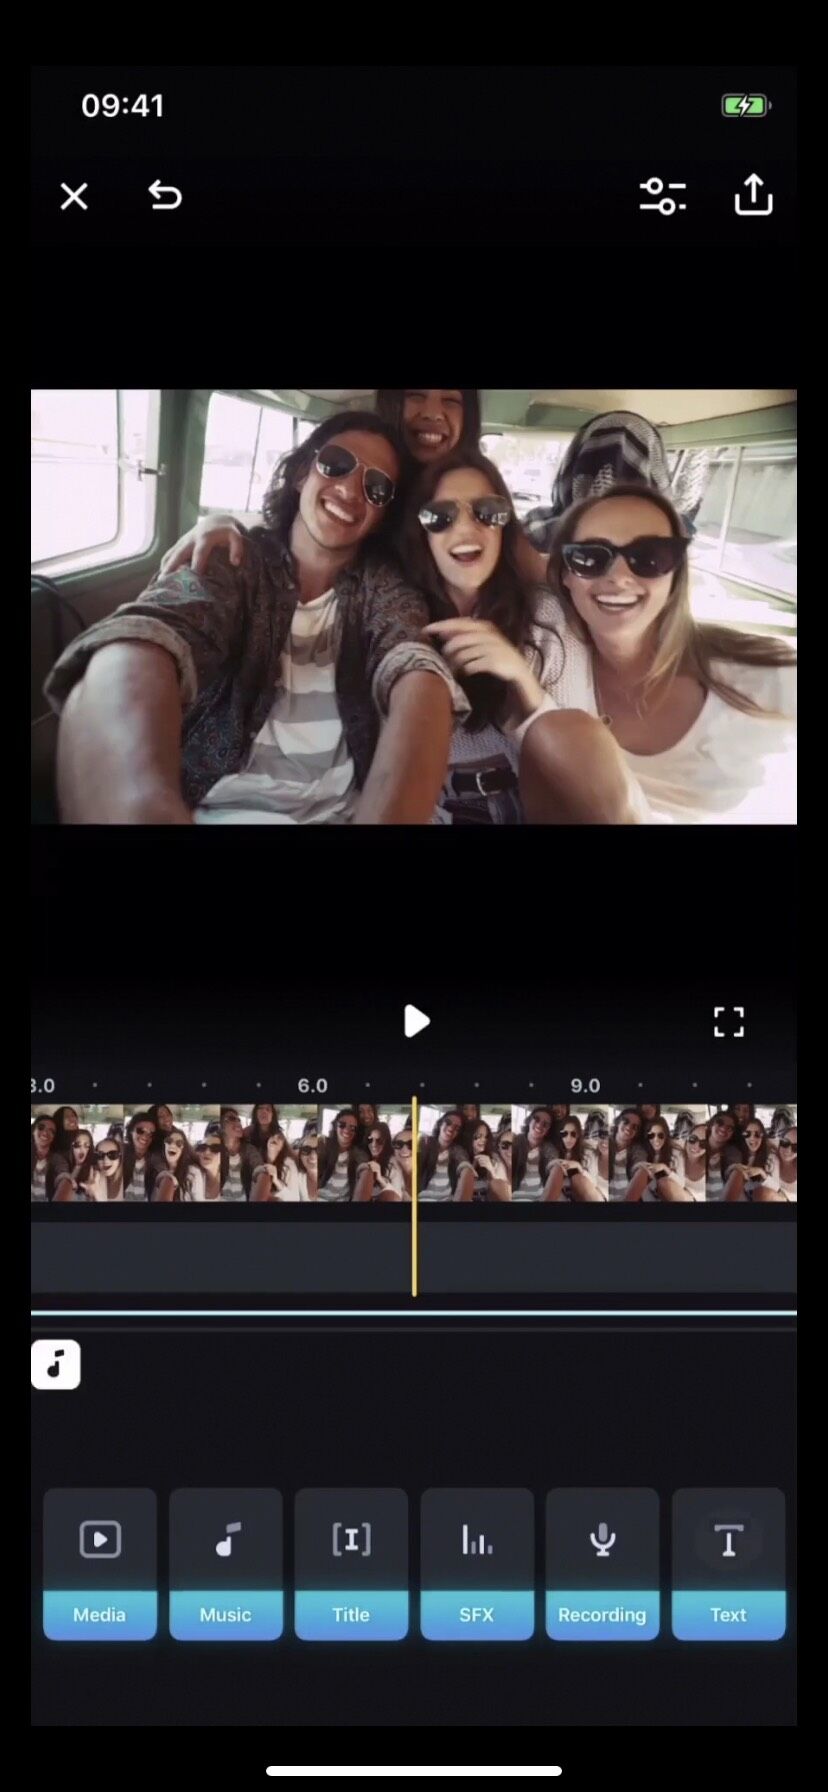Open the Media tool
Viewport: 828px width, 1792px height.
(100, 1564)
